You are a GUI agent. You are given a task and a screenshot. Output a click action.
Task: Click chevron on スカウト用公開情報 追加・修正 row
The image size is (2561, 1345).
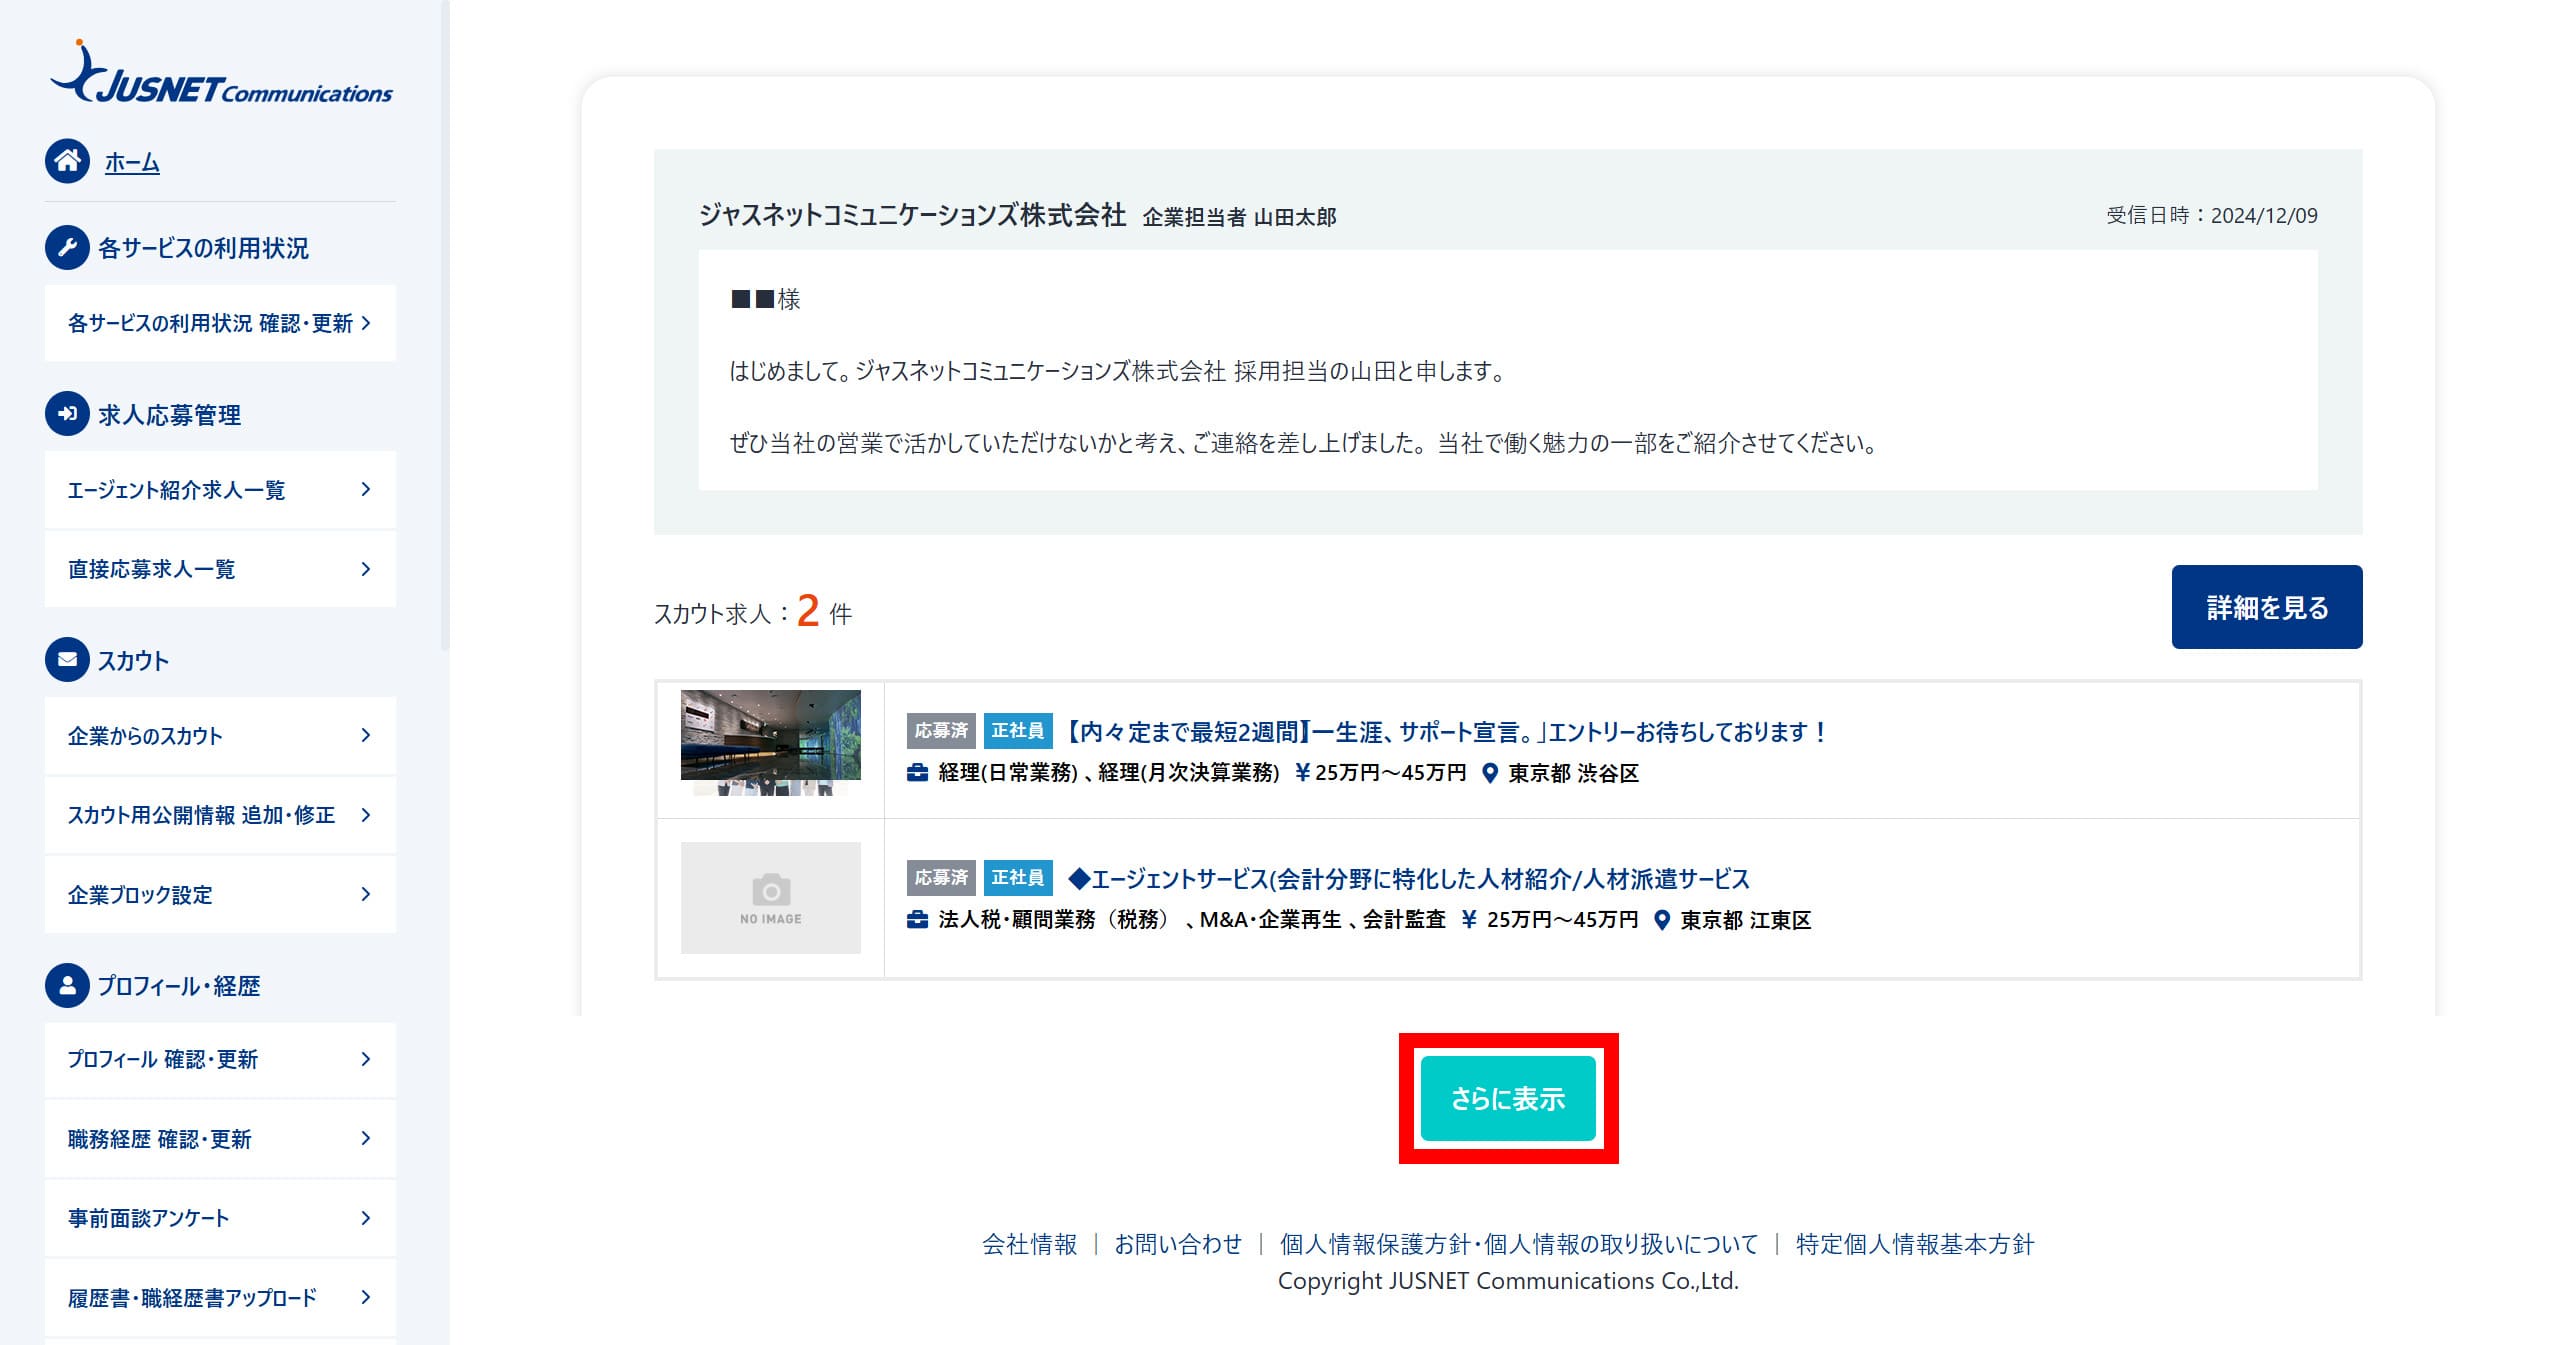point(365,815)
